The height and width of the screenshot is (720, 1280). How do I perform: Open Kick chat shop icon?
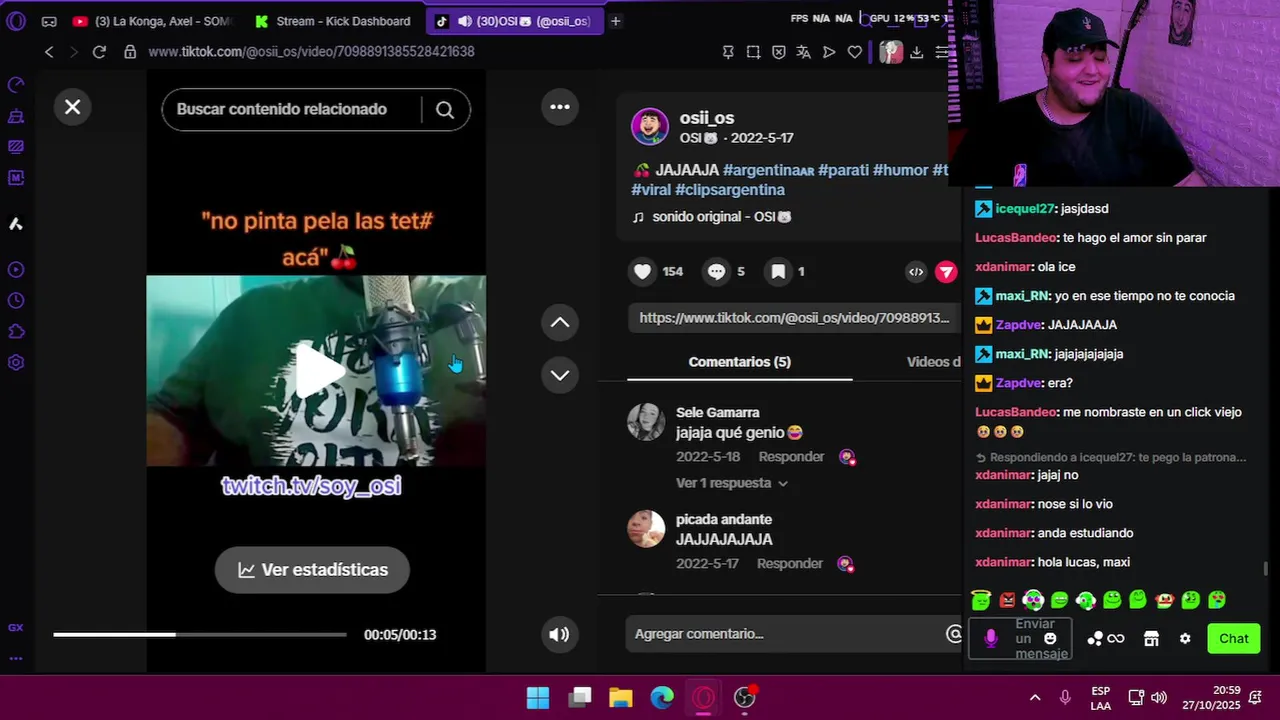coord(1151,639)
